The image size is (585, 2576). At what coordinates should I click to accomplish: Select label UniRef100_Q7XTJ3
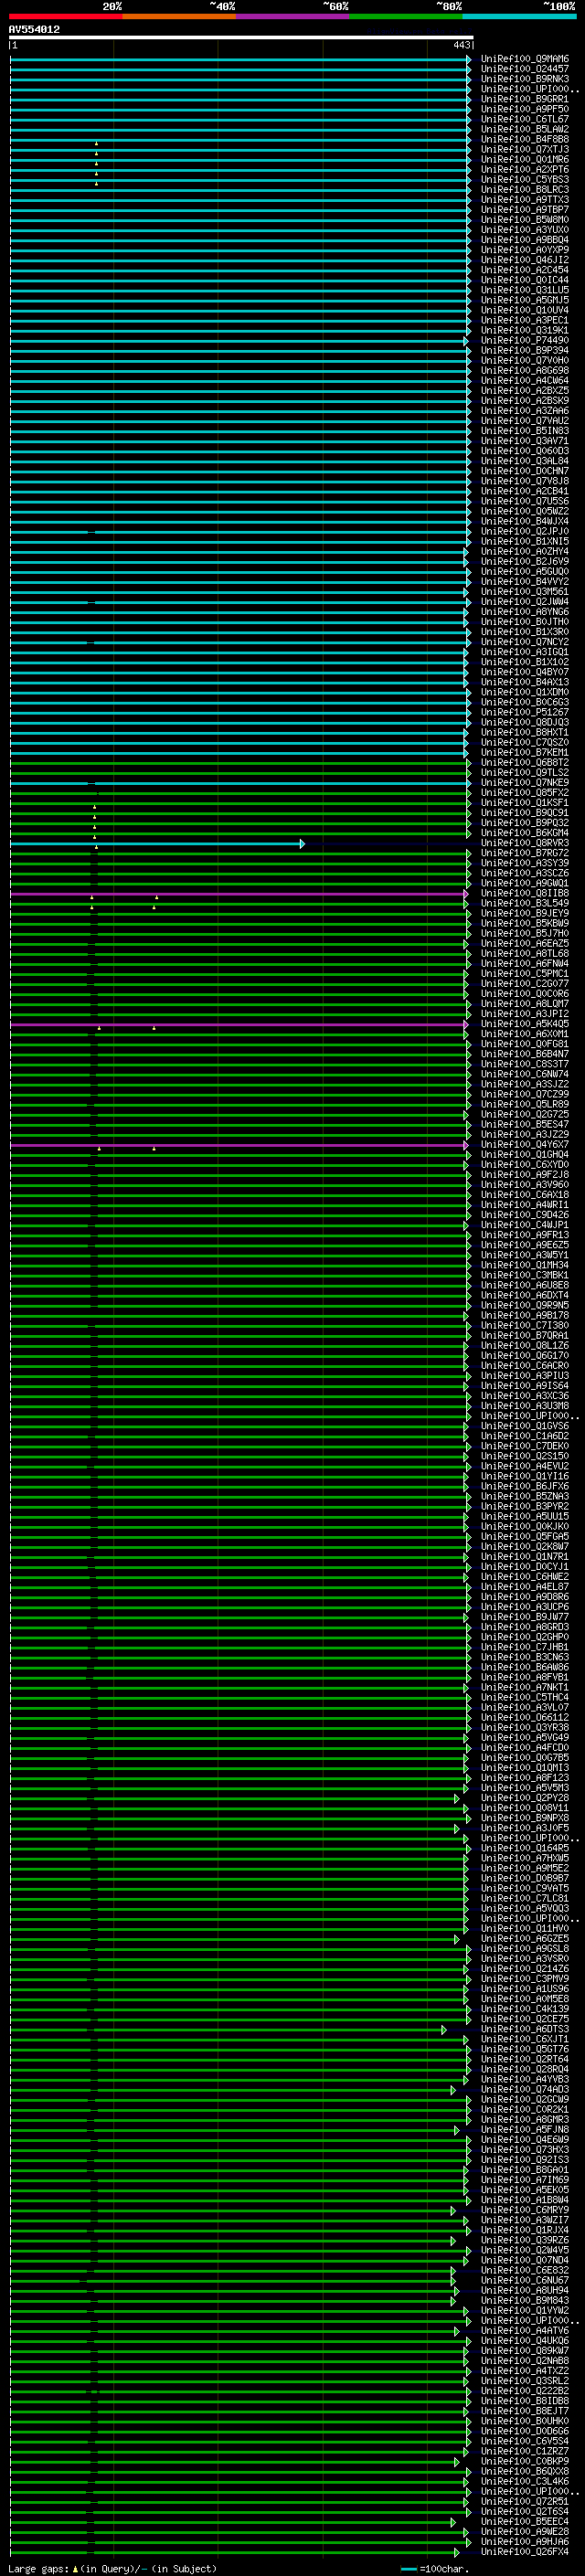(524, 149)
